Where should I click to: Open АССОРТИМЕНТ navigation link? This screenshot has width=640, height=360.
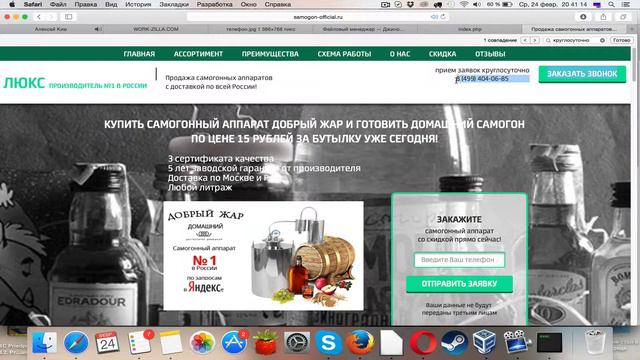pos(198,54)
